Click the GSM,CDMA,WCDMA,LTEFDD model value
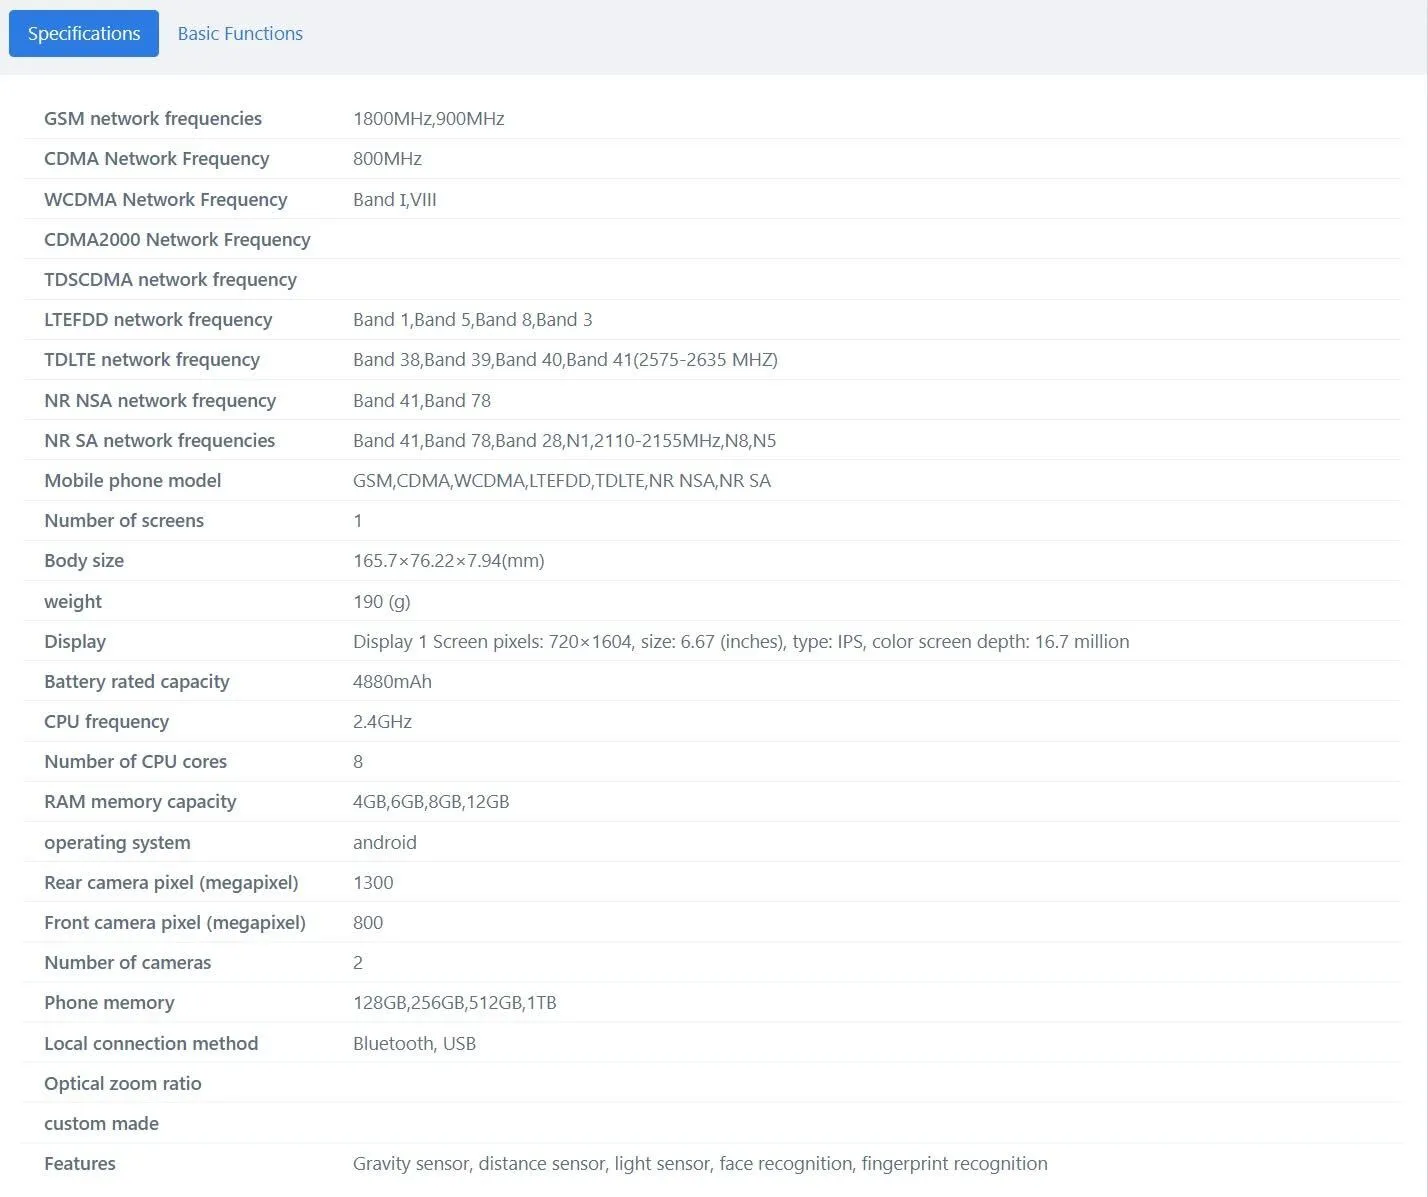Viewport: 1428px width, 1197px height. click(562, 480)
